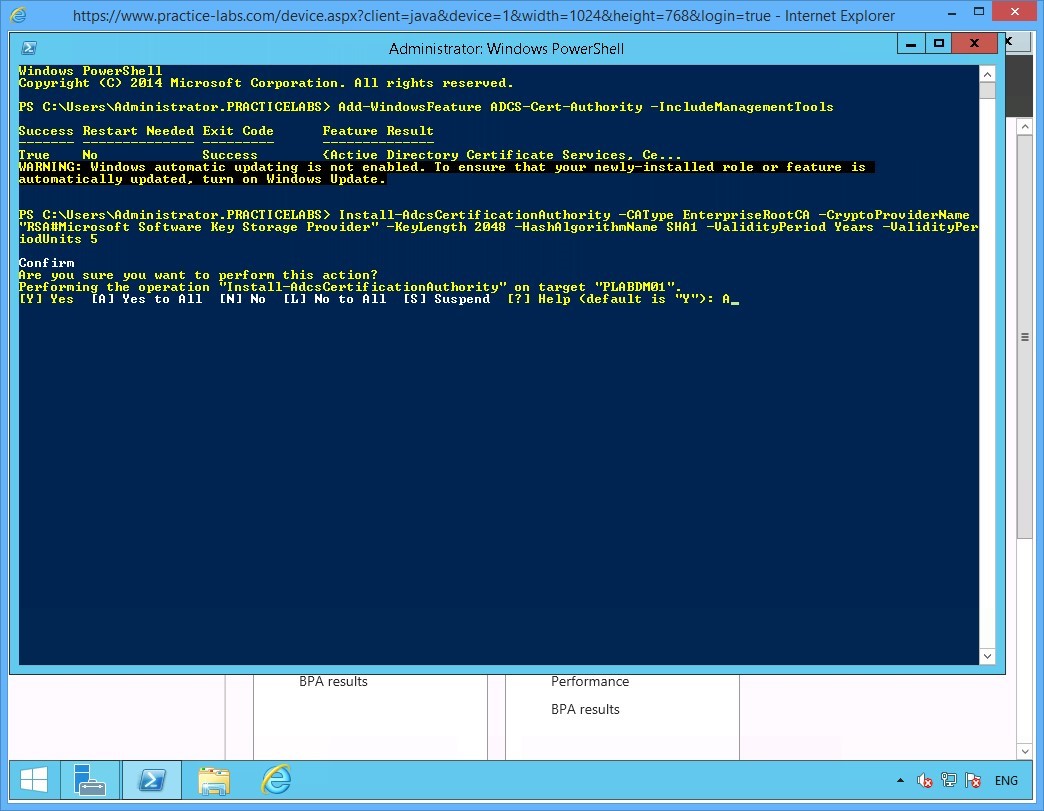
Task: Open the network status tray icon
Action: 947,780
